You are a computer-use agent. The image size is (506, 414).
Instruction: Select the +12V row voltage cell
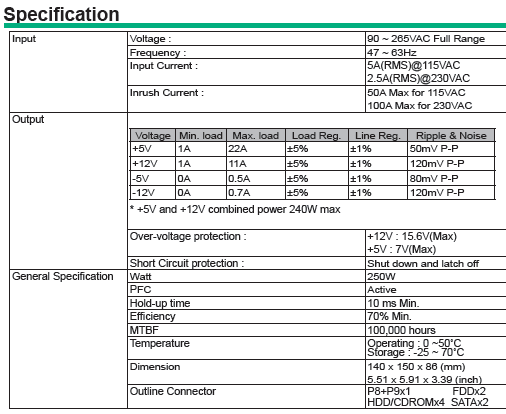[153, 164]
